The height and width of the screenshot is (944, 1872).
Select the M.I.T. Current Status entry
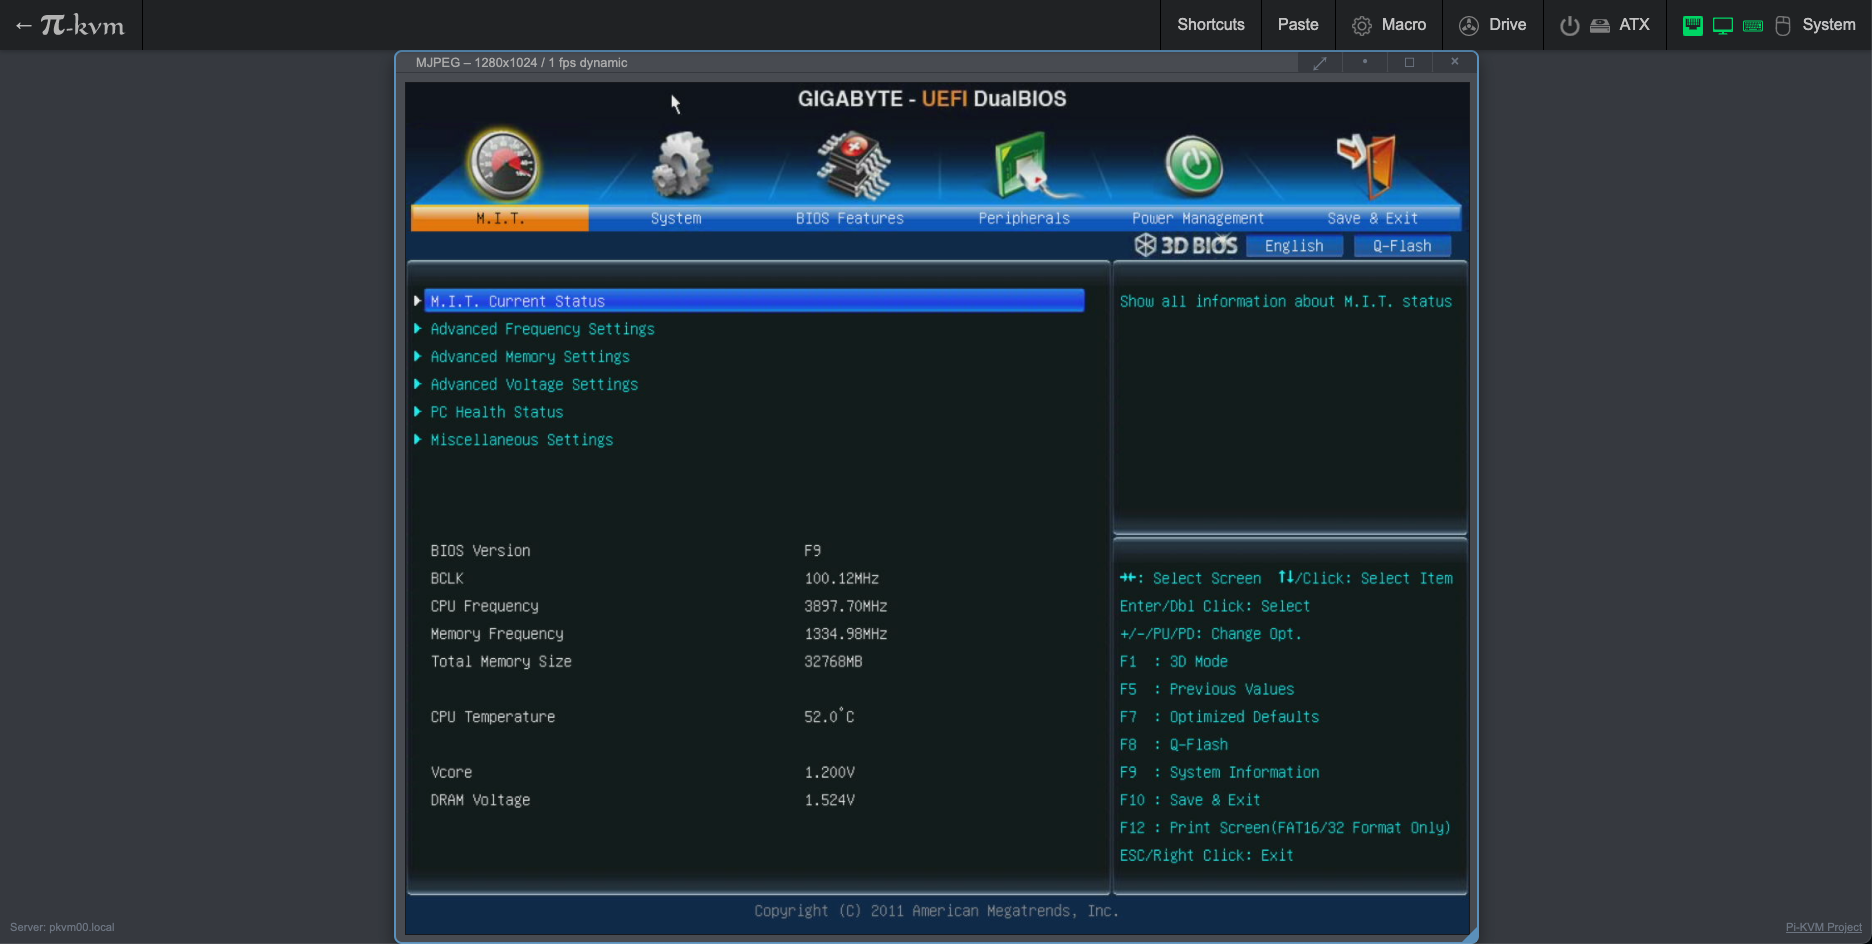pyautogui.click(x=754, y=301)
